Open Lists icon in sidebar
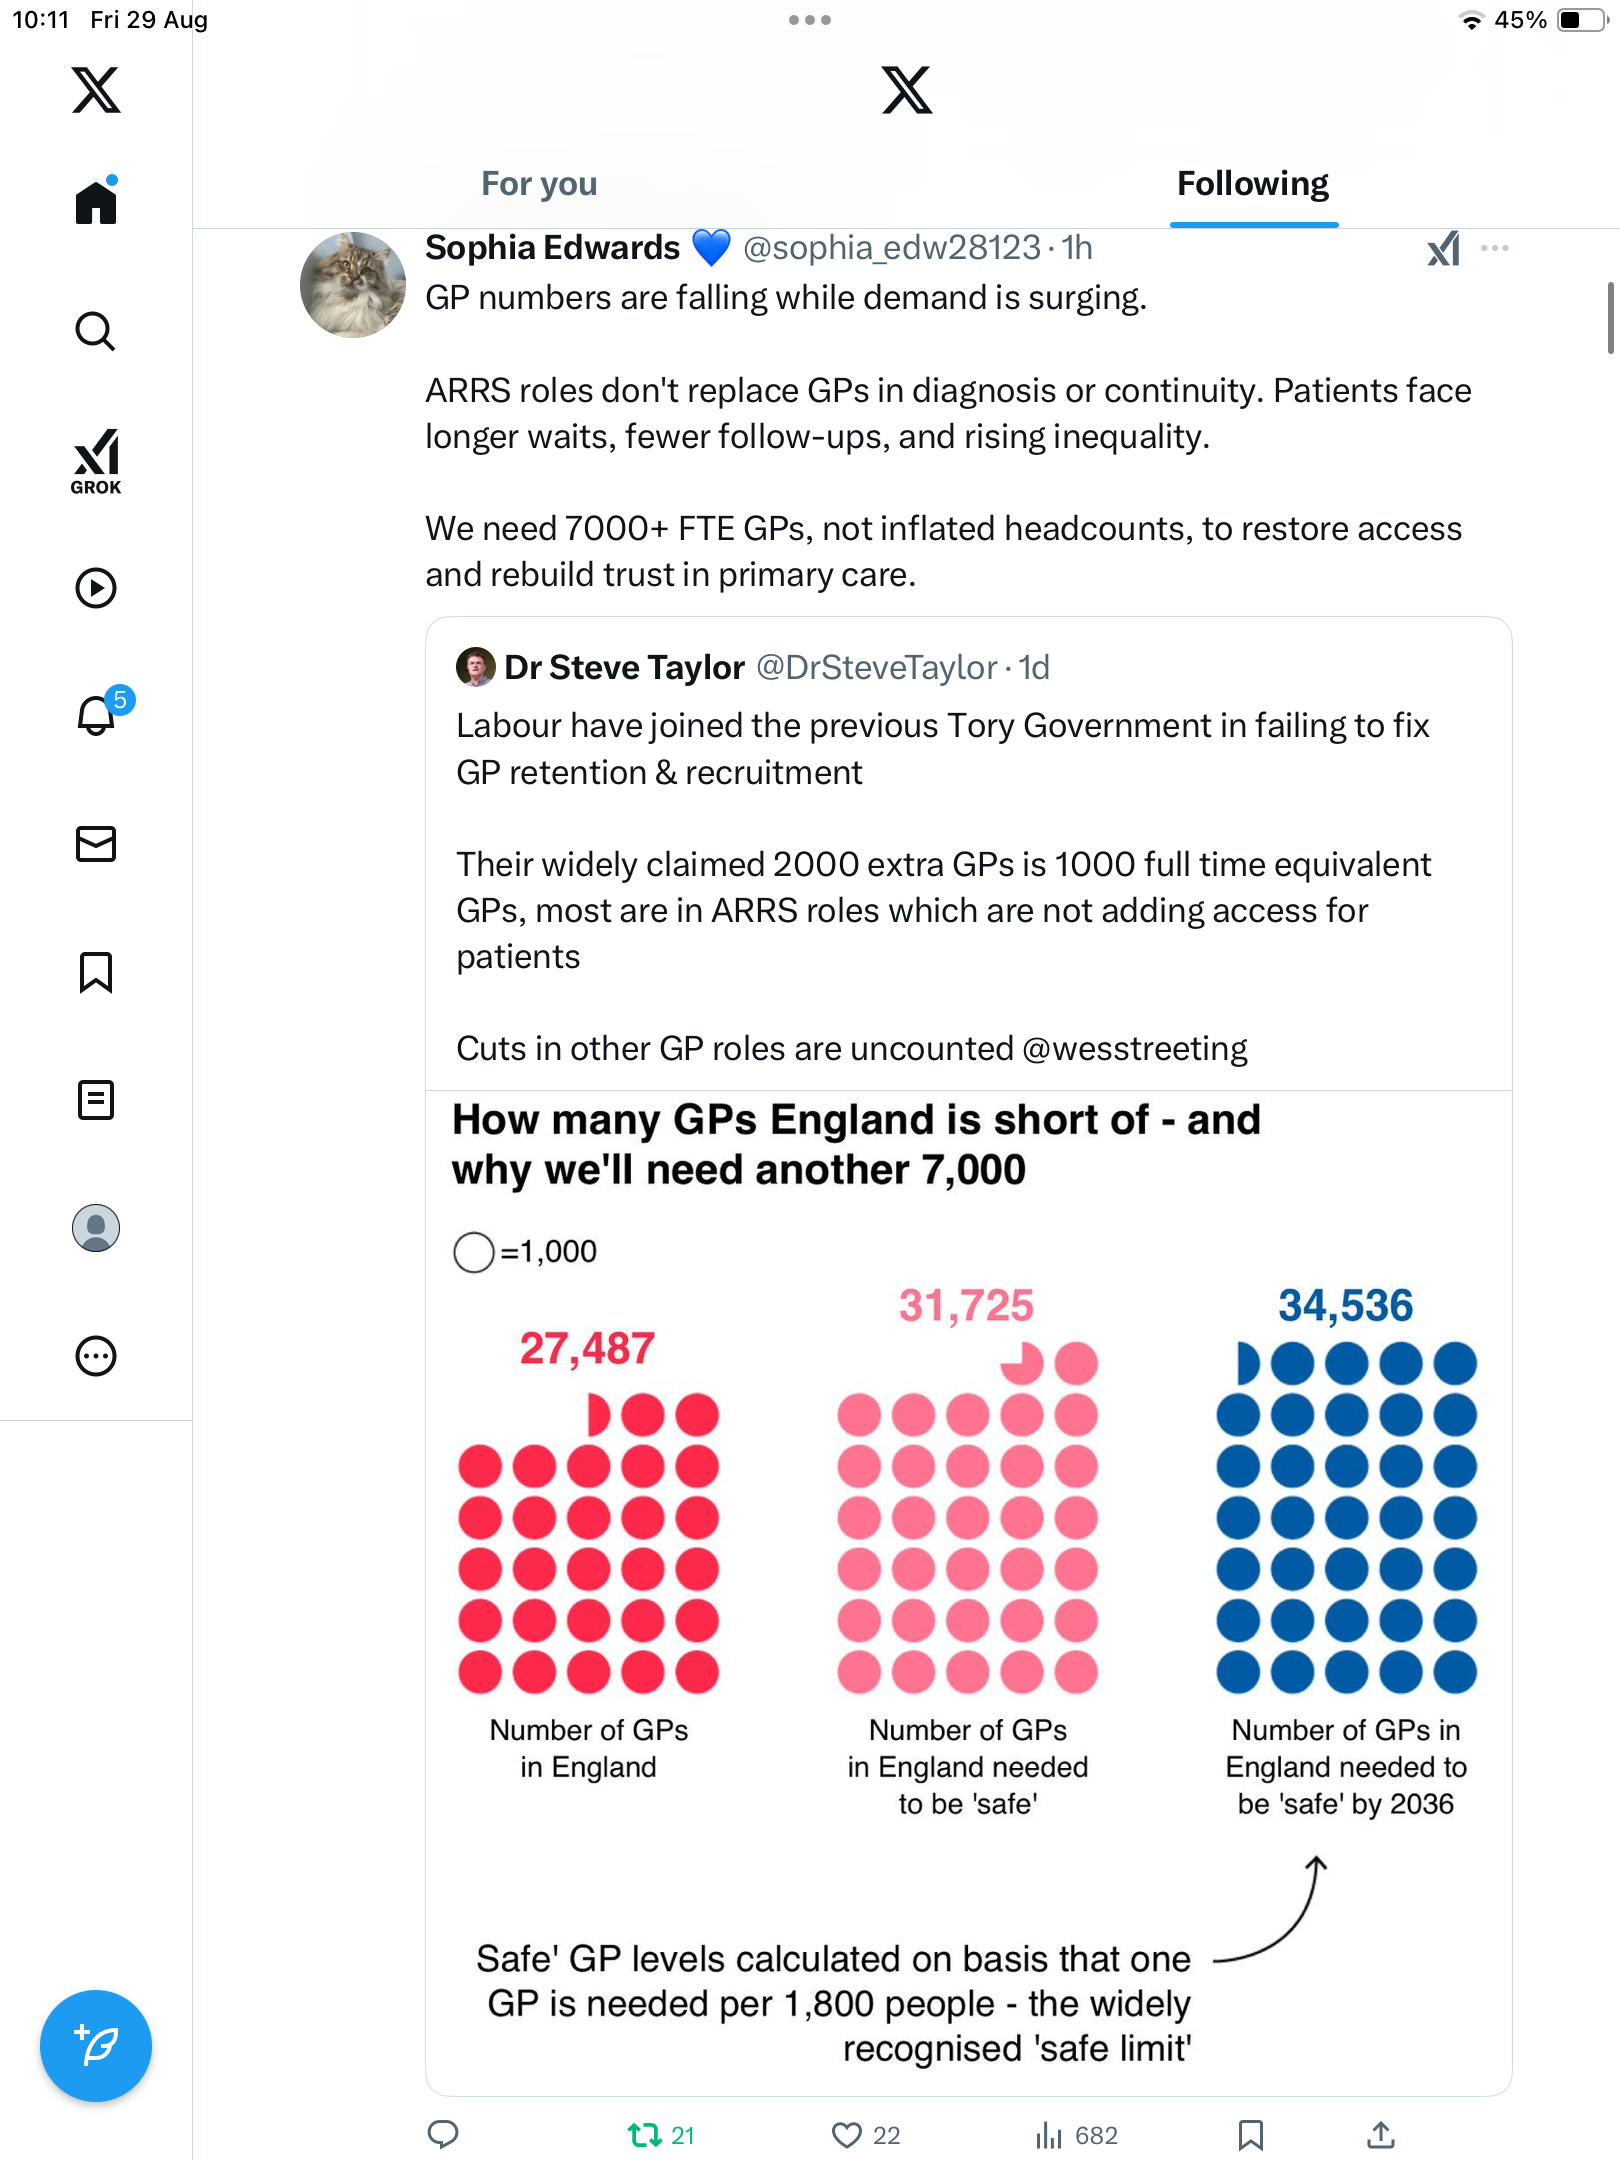1620x2160 pixels. 96,1100
